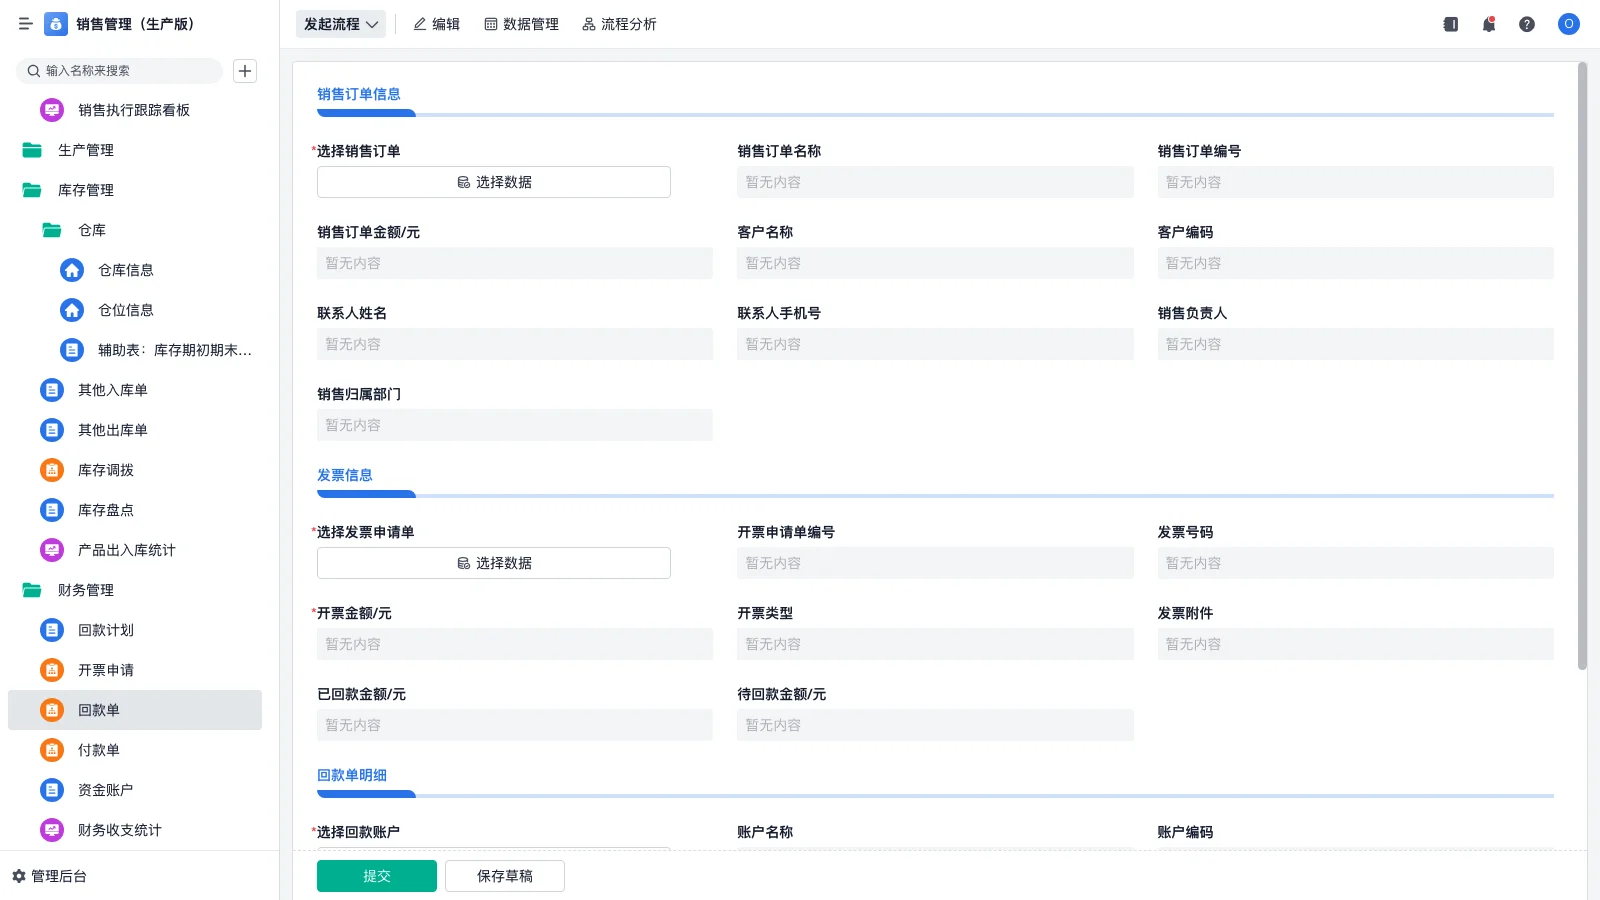Click the 输入名称来搜索 search field
Viewport: 1600px width, 900px height.
[120, 70]
